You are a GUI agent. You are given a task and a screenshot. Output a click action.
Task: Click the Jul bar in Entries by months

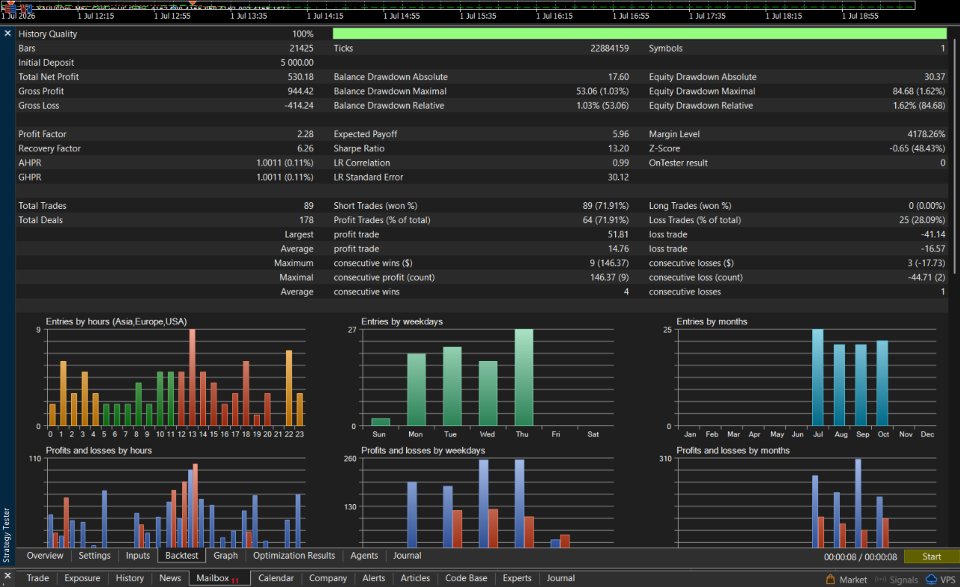pyautogui.click(x=817, y=377)
